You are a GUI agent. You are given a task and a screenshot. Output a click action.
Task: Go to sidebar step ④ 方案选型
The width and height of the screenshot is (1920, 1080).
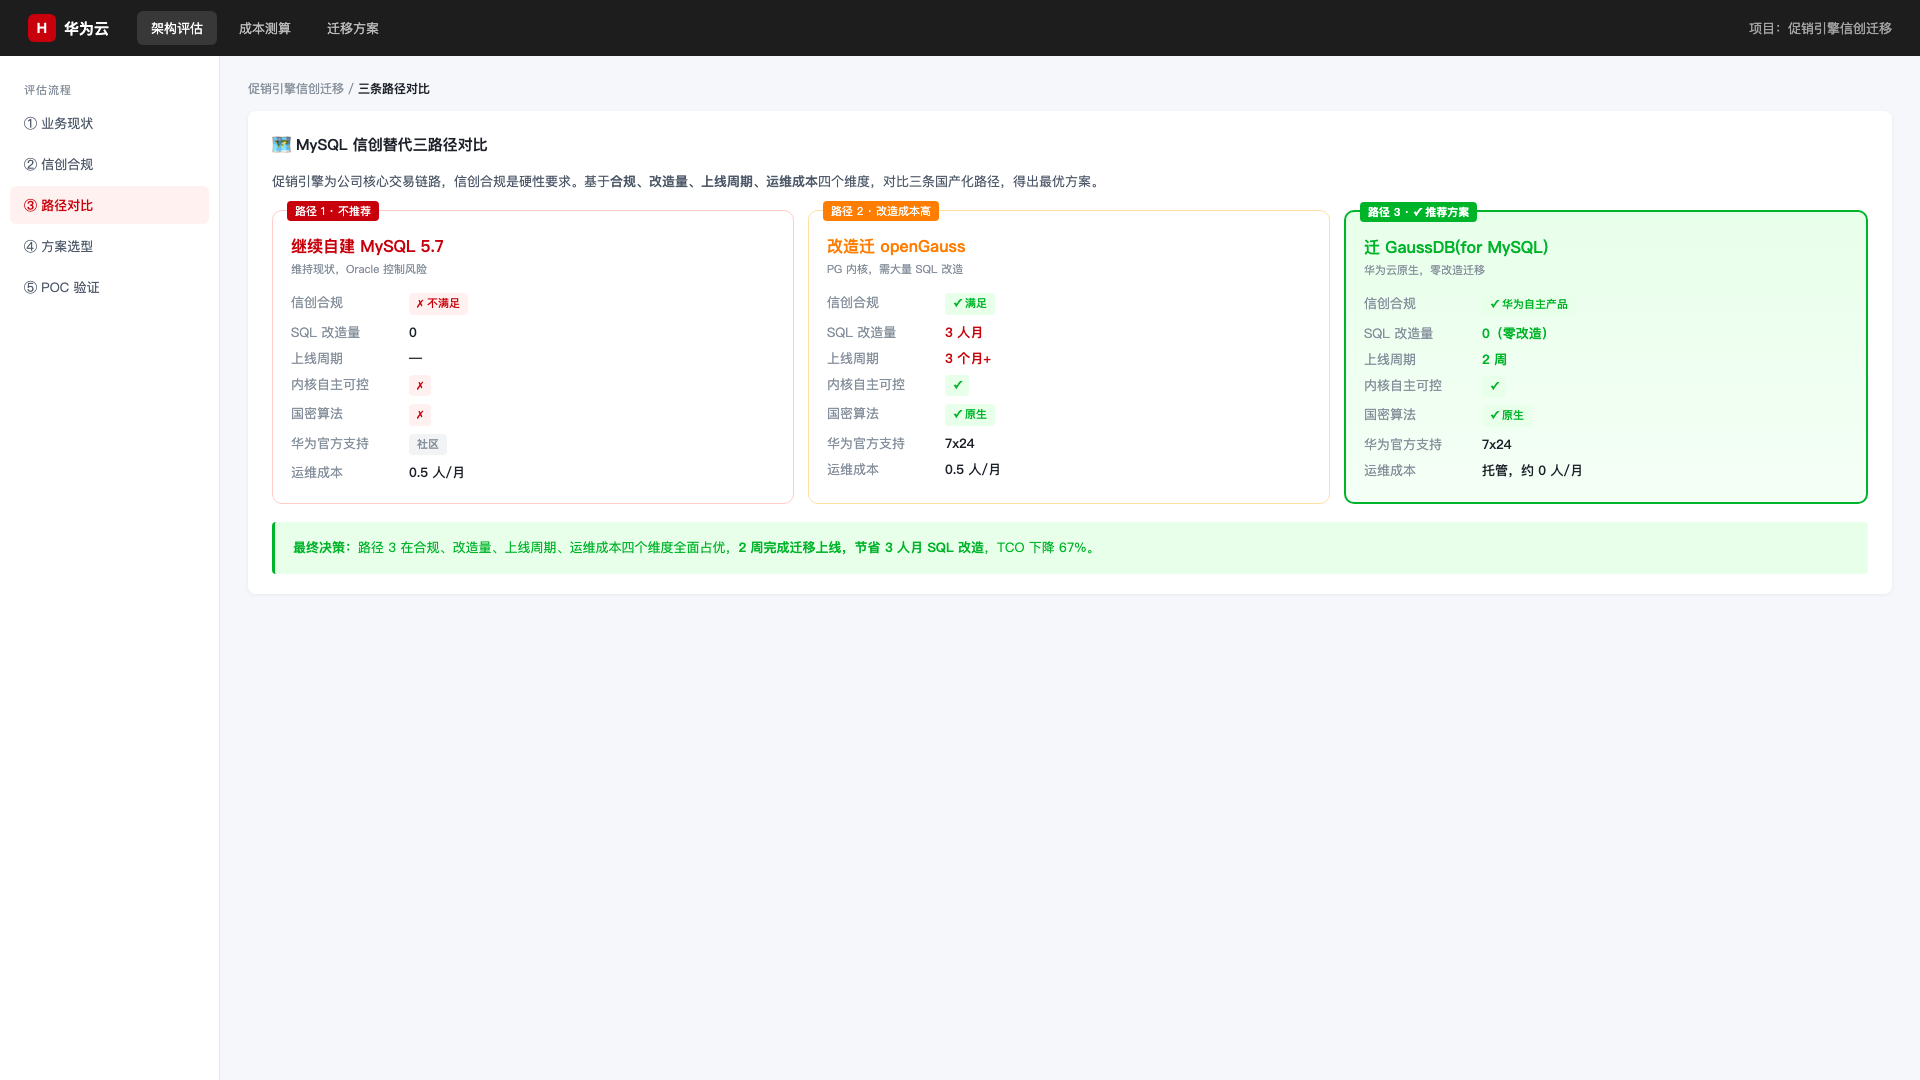pos(110,246)
